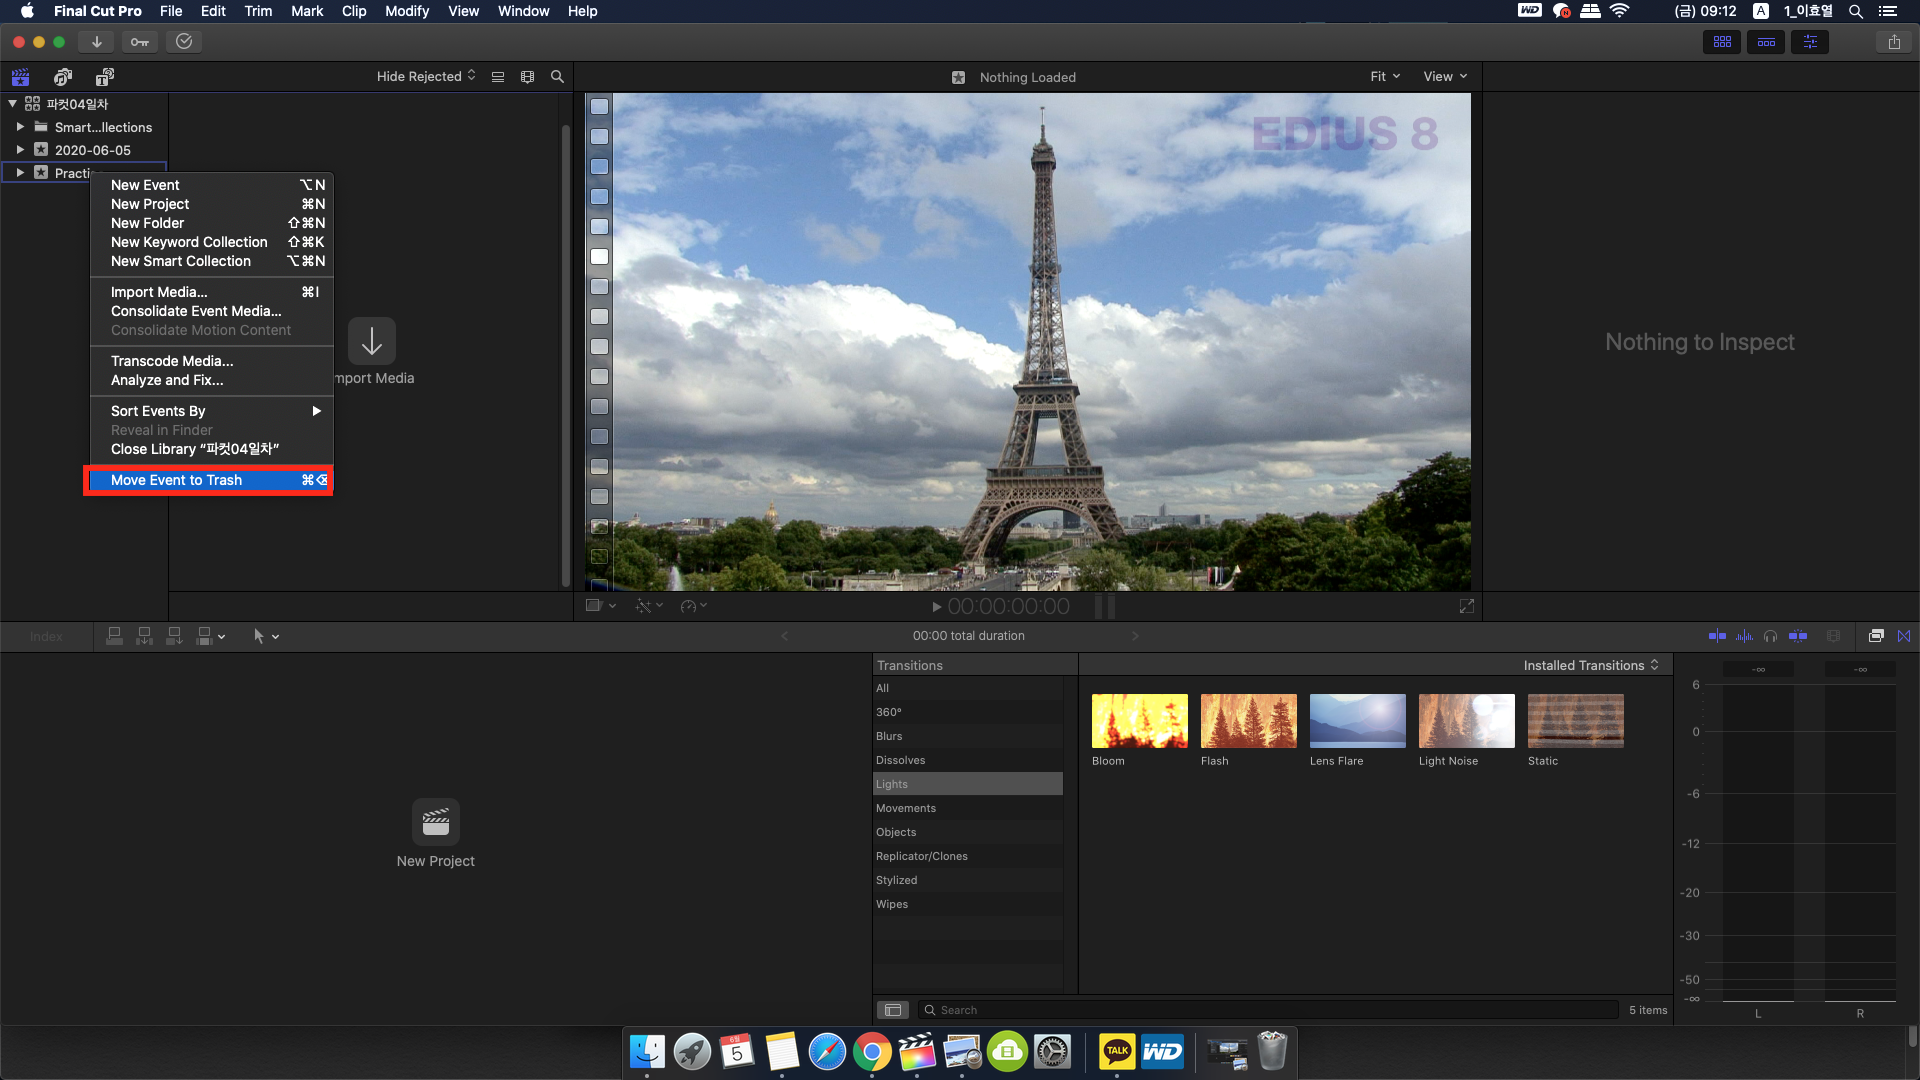Choose Transcode Media… menu entry
Screen dimensions: 1920x1080
point(211,361)
